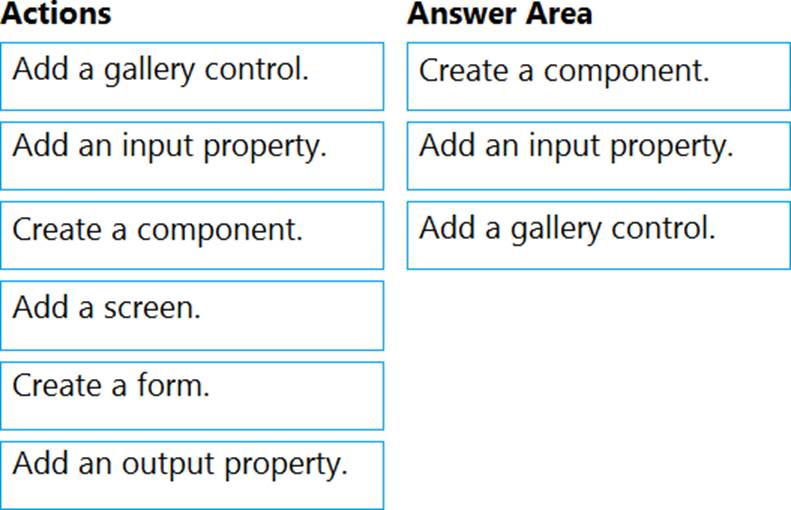Select the 'Add a screen.' action box
The width and height of the screenshot is (791, 510).
(x=192, y=316)
